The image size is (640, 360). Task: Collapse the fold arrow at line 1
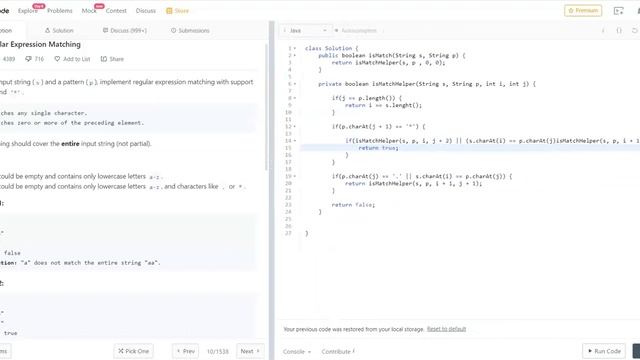(295, 48)
